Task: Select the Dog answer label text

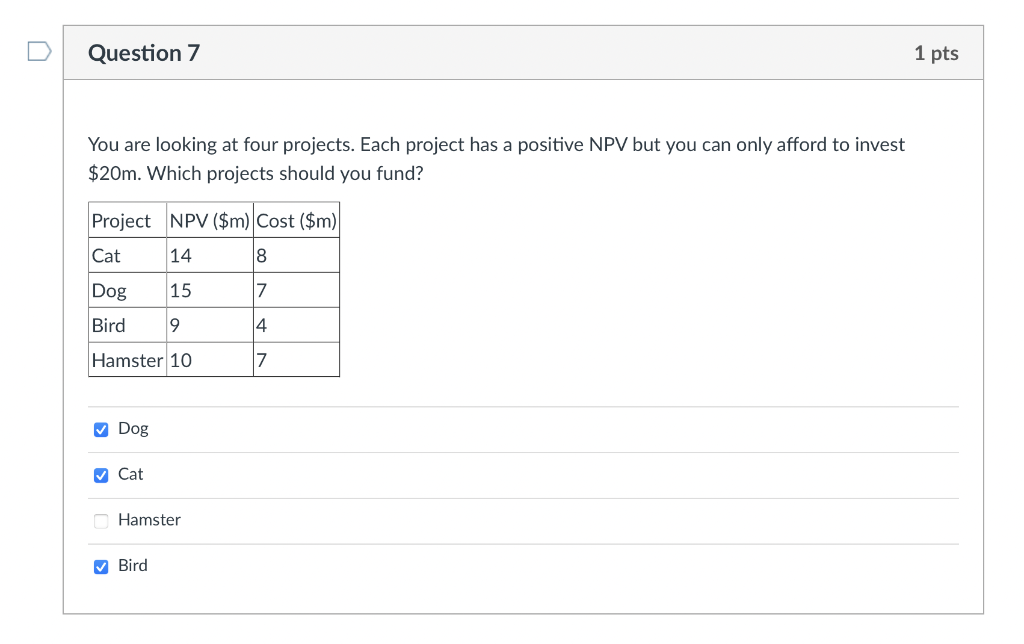Action: click(133, 428)
